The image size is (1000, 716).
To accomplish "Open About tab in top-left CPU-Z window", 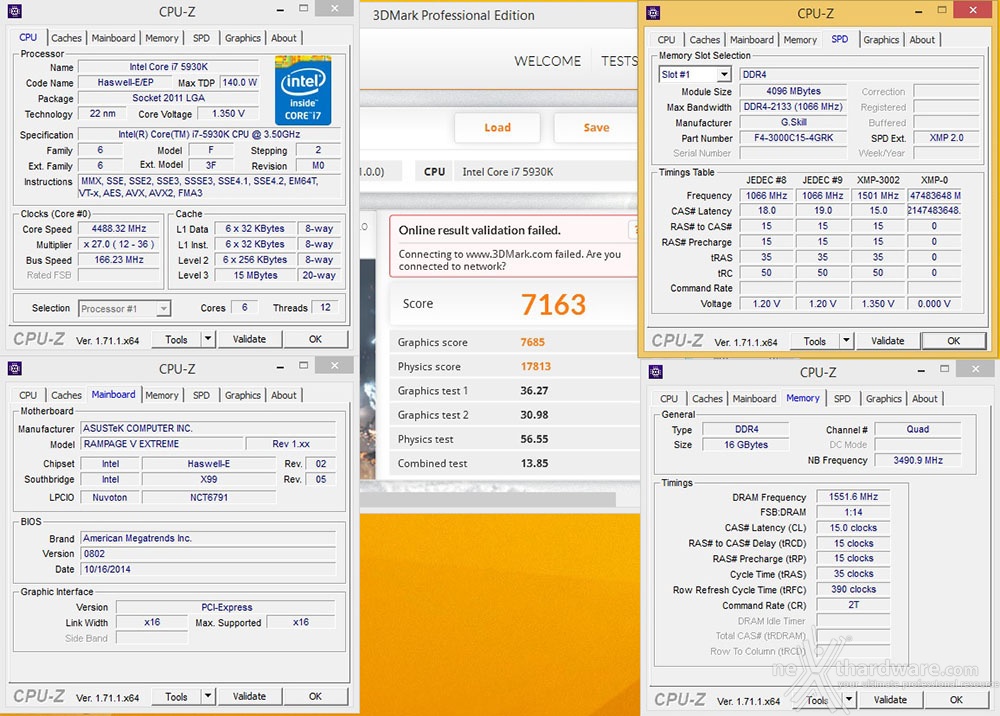I will (284, 38).
